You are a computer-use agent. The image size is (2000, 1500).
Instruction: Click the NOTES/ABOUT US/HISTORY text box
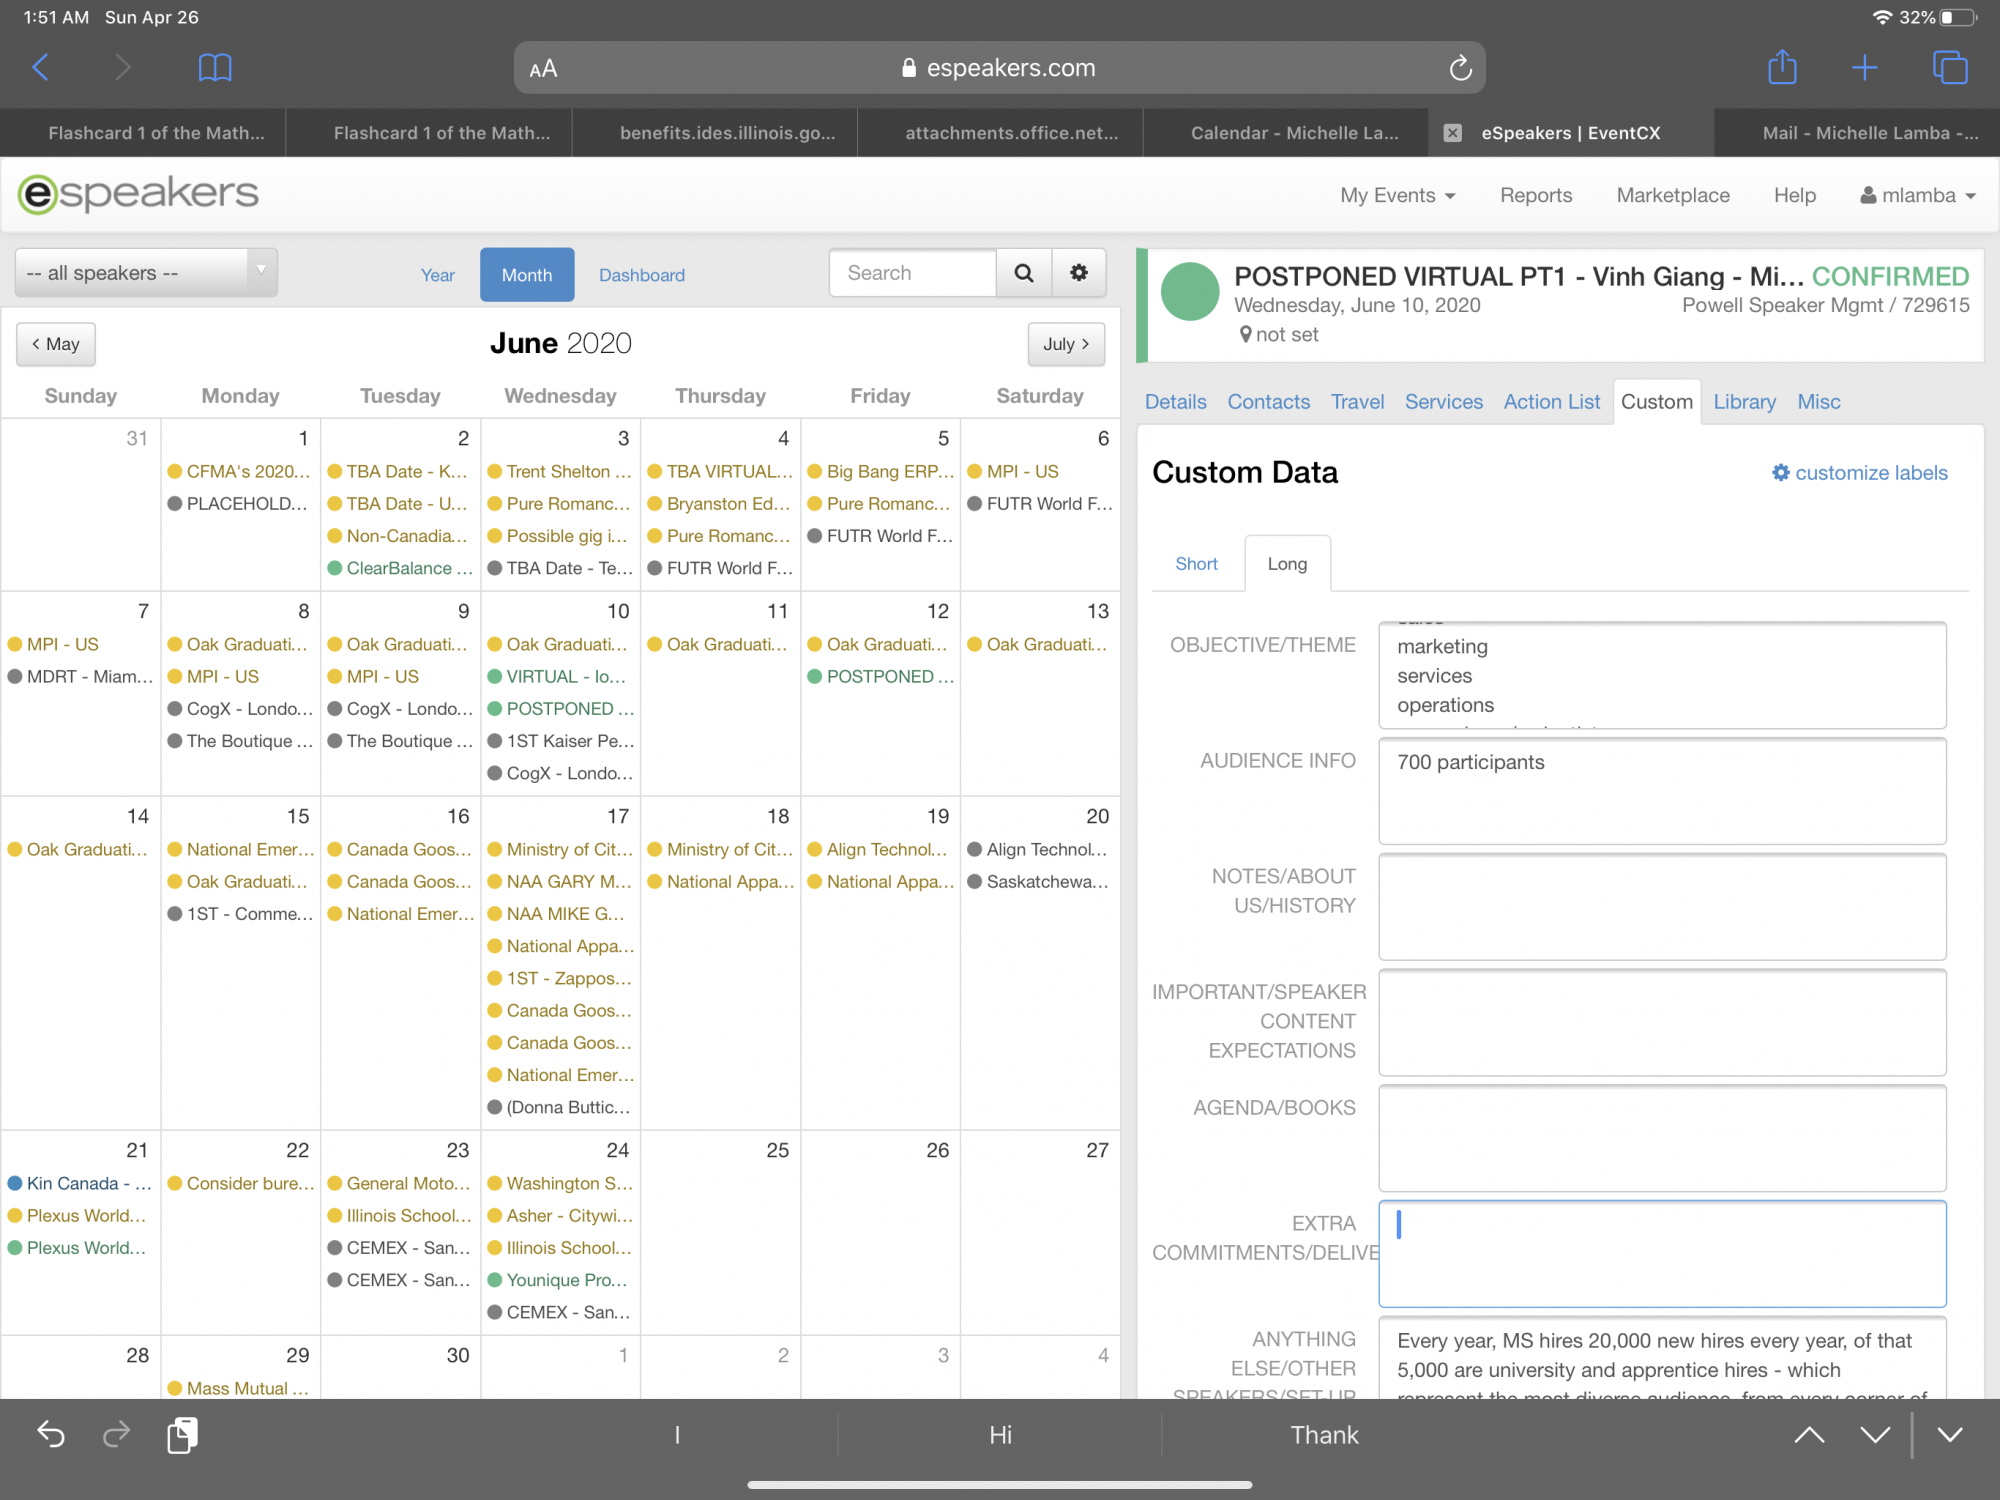pyautogui.click(x=1662, y=907)
